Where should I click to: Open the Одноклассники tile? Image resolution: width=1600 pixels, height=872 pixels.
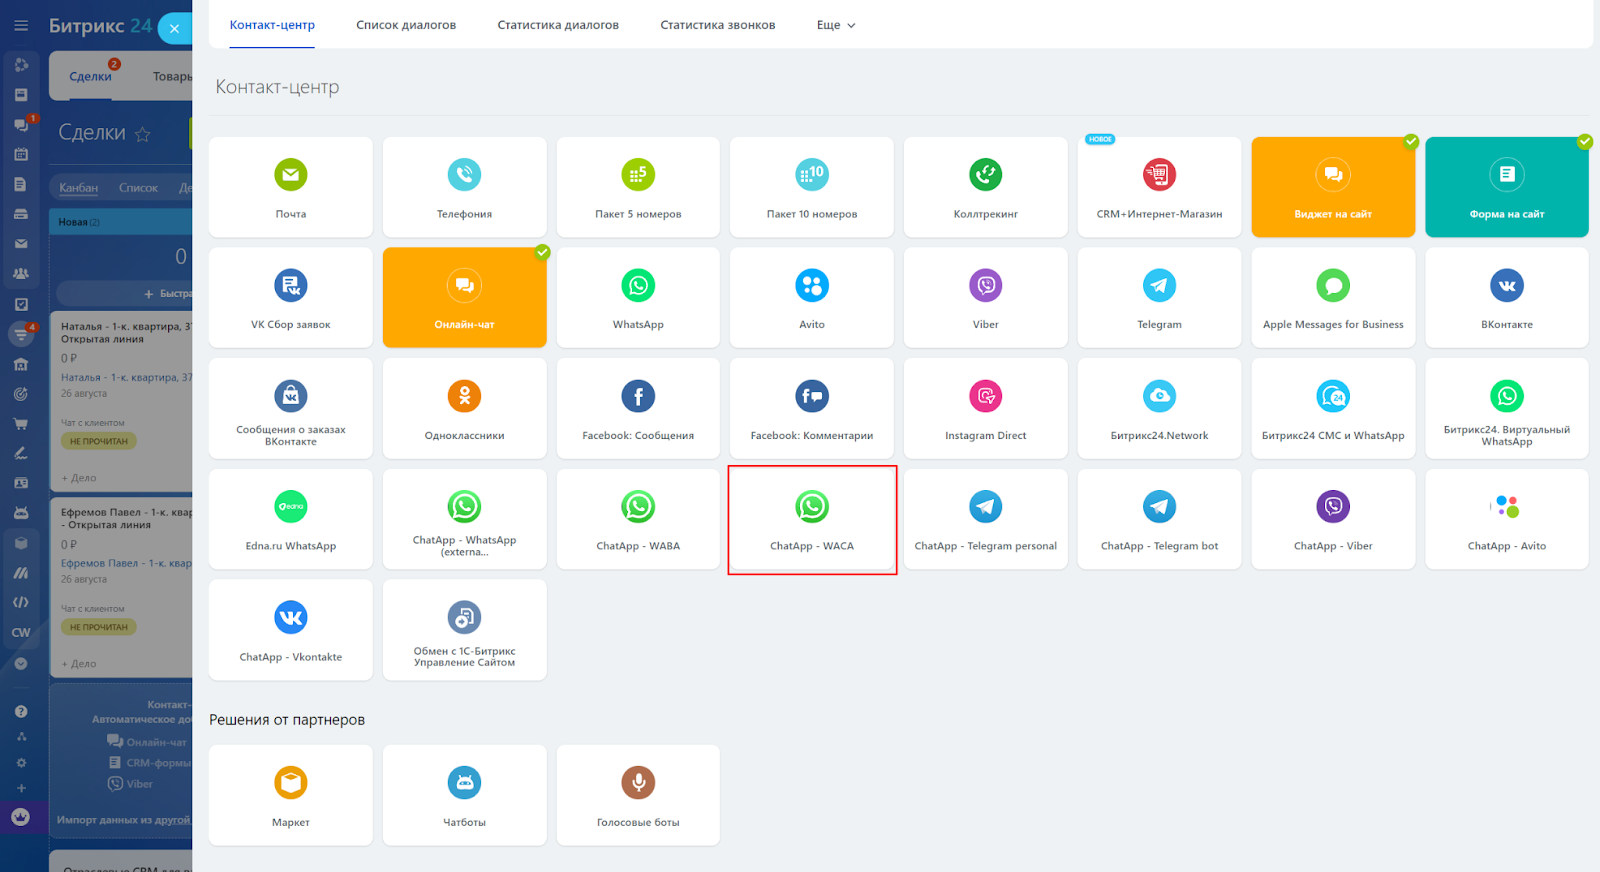click(464, 409)
